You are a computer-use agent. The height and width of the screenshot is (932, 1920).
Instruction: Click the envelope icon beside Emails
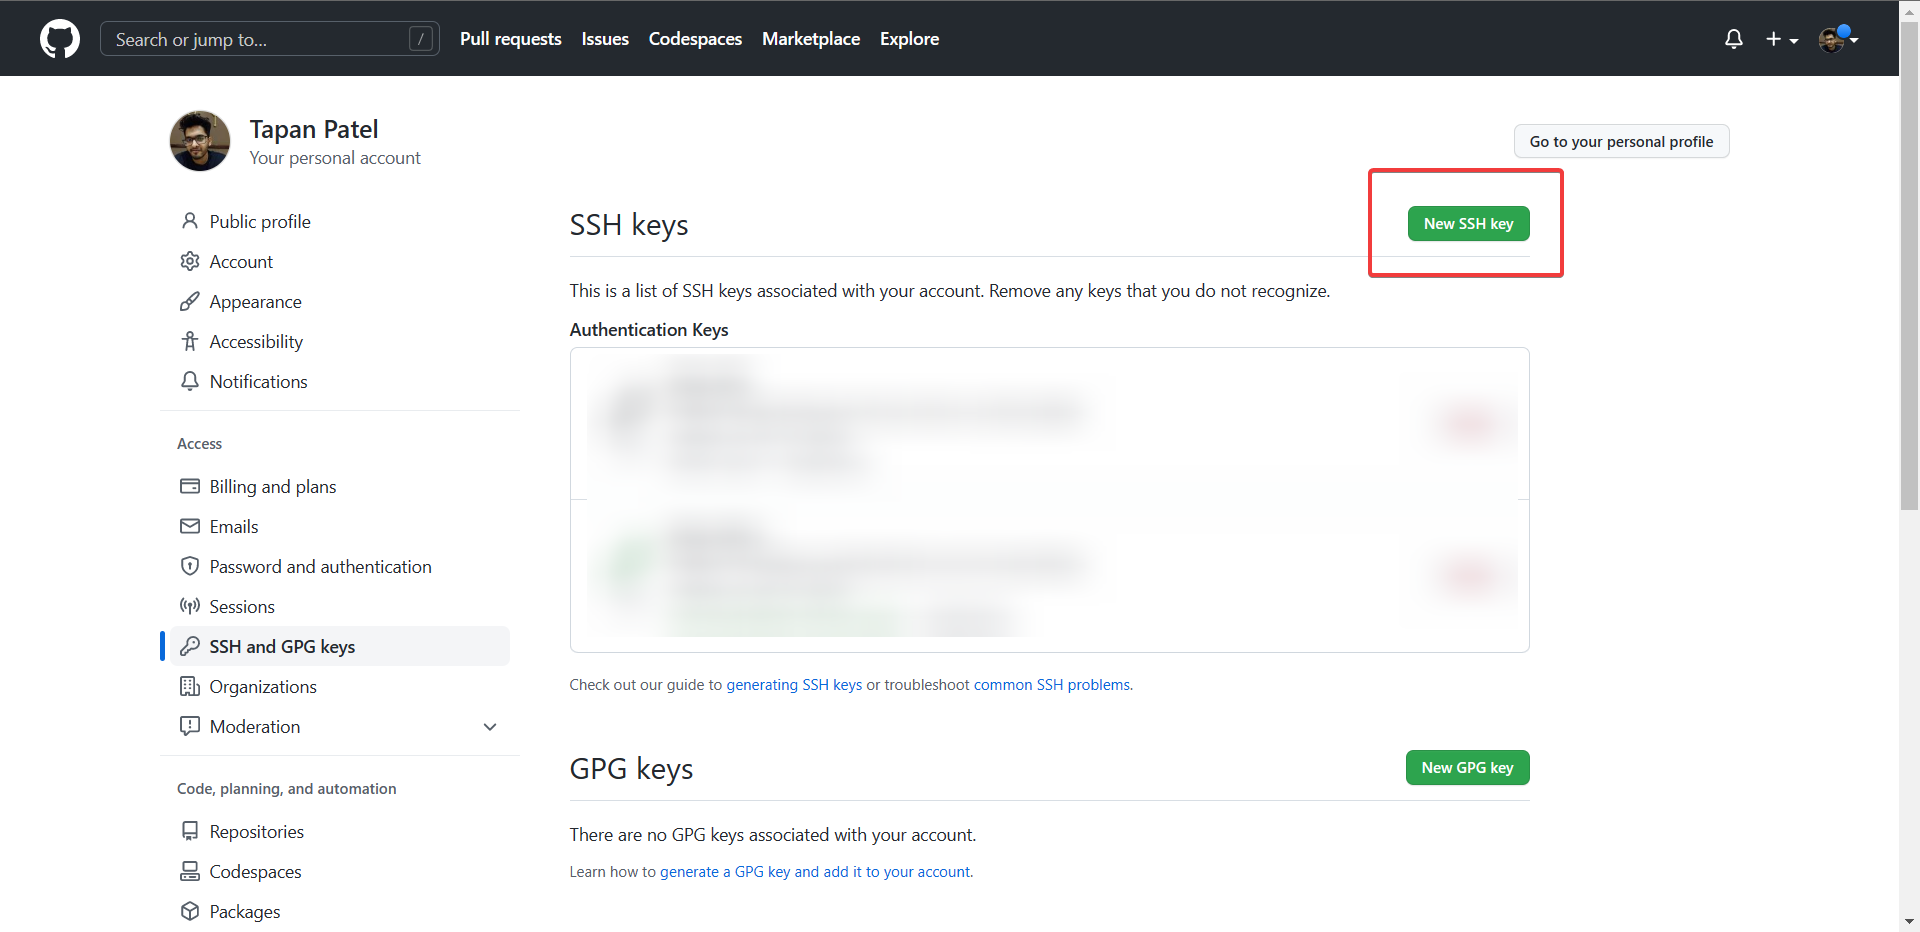190,526
